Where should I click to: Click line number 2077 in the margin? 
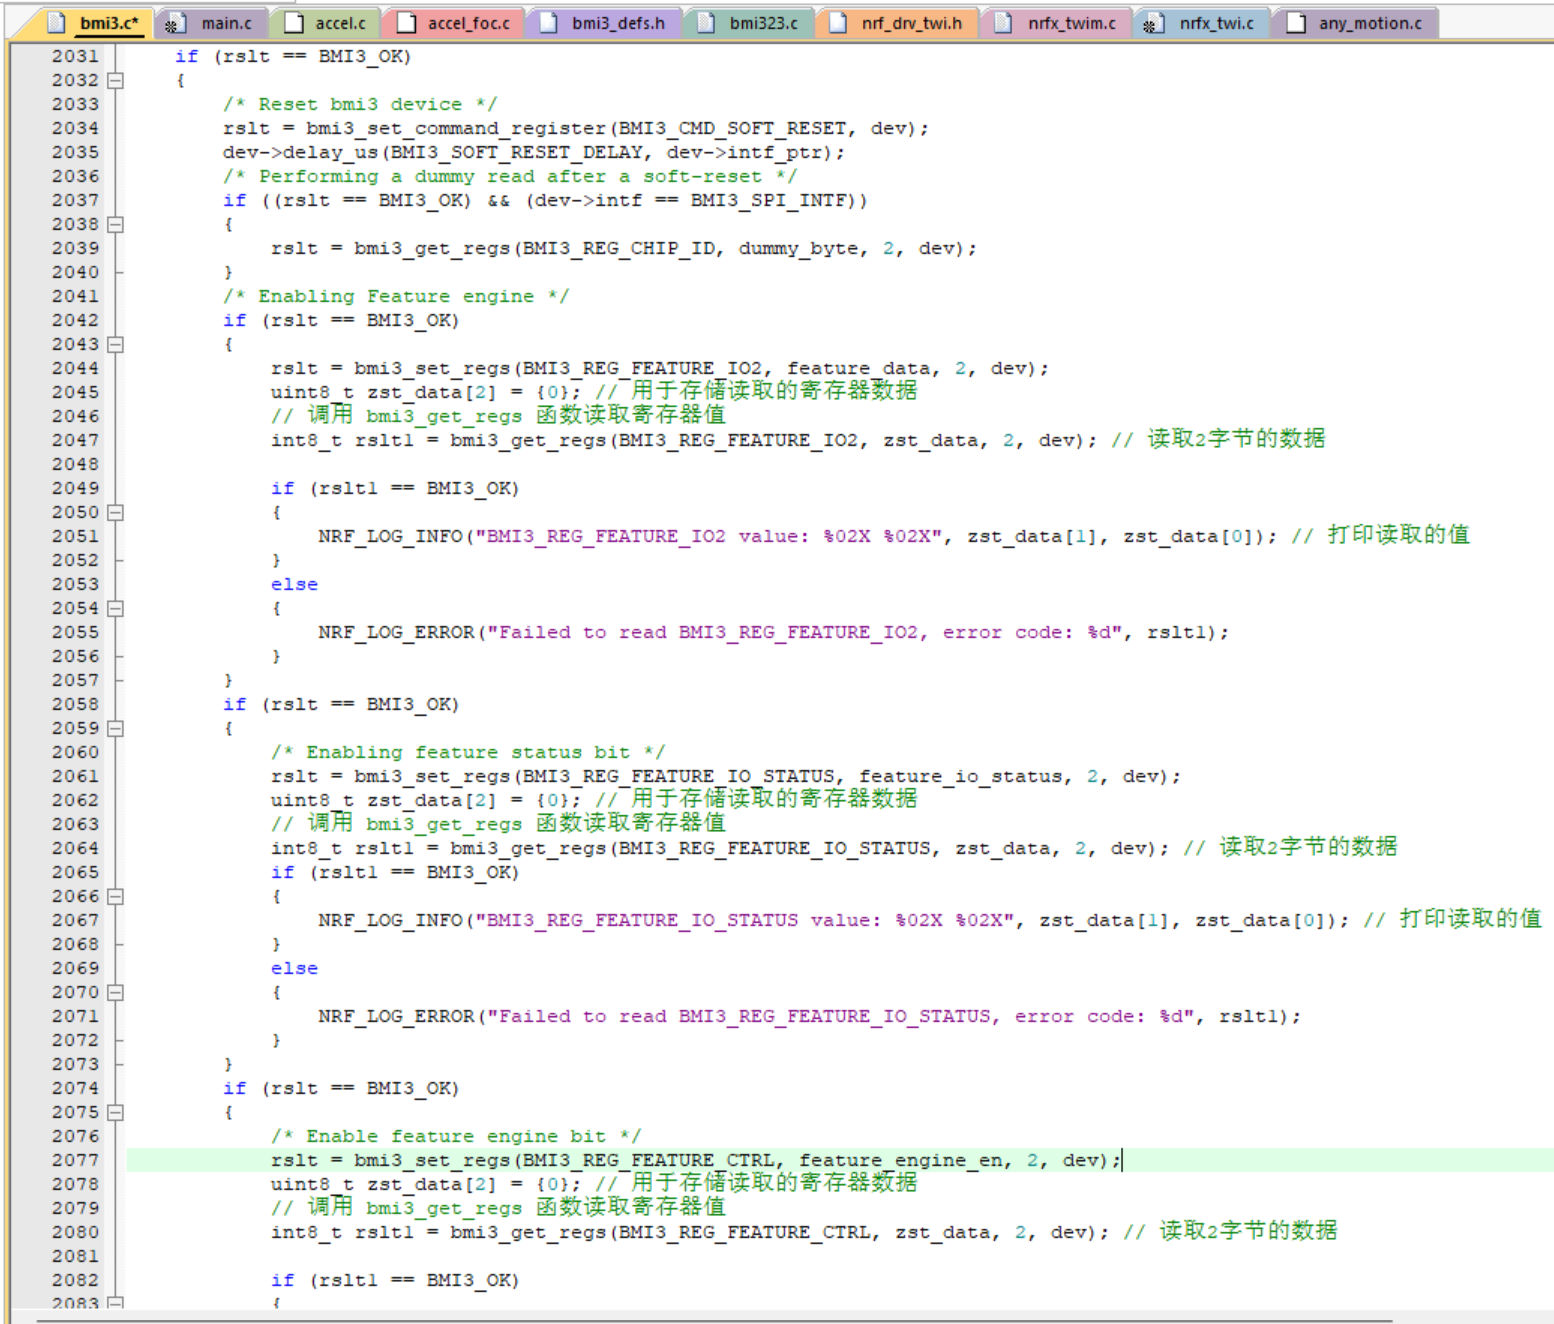click(x=75, y=1160)
